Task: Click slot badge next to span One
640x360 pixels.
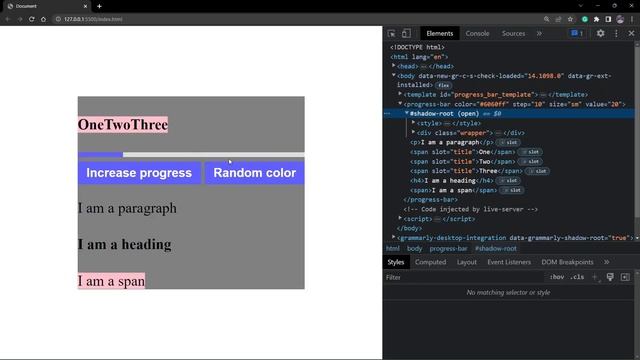Action: point(530,152)
